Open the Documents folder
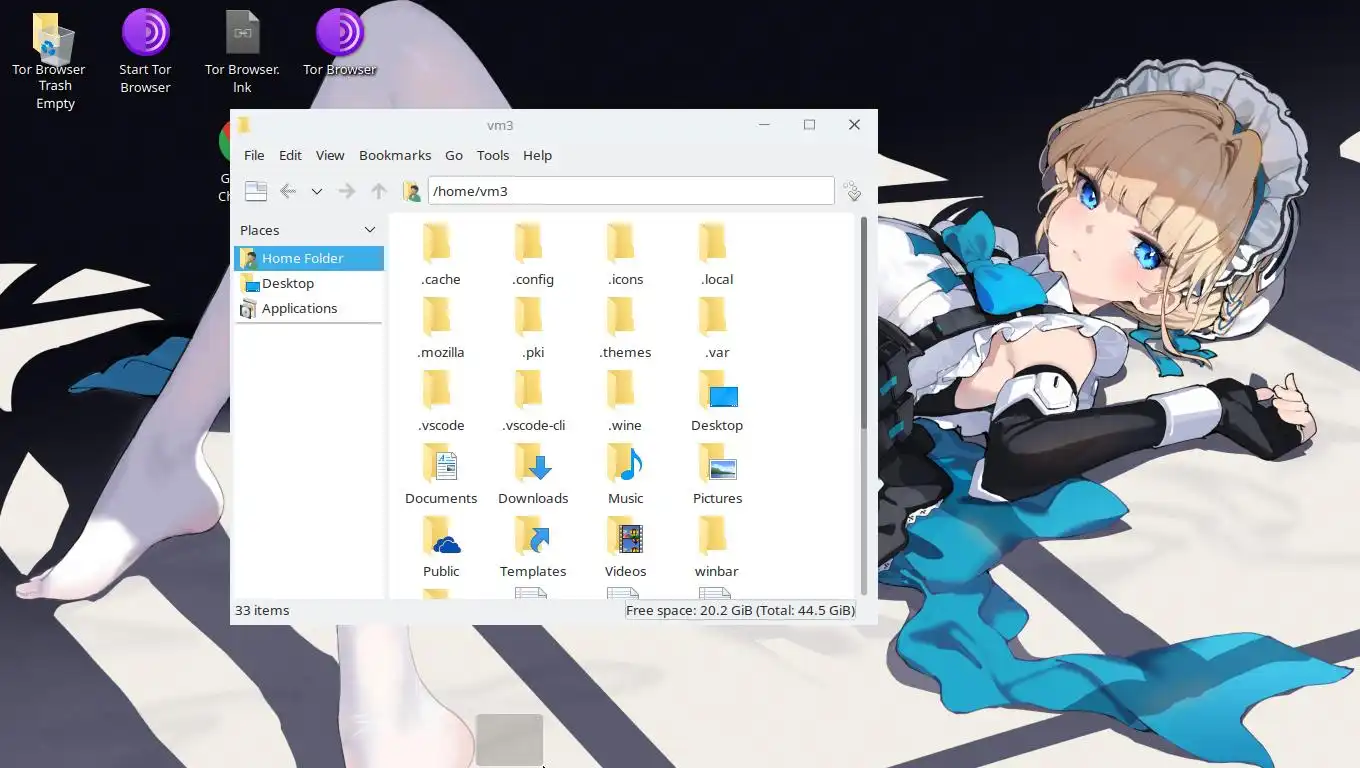 tap(441, 474)
